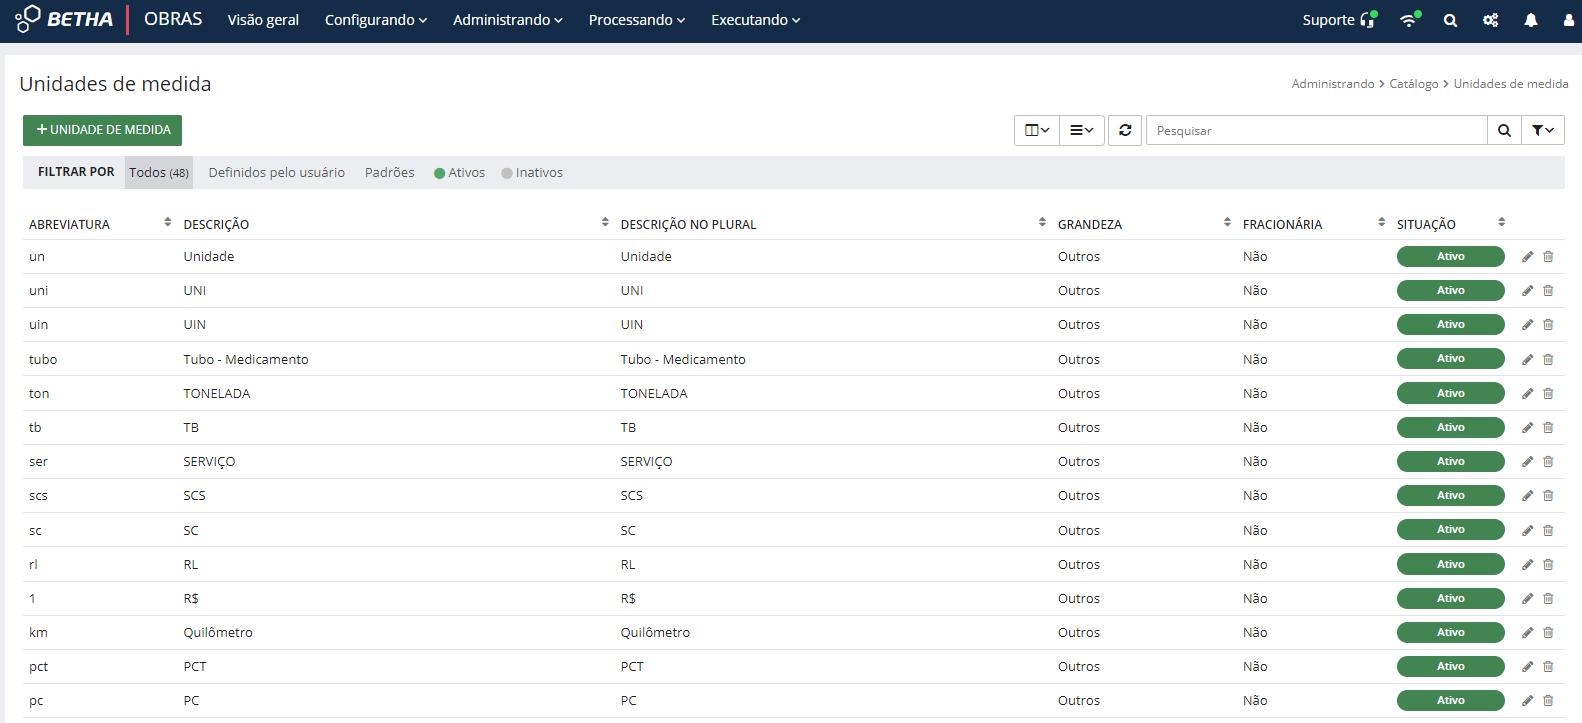Select the 'km' abbreviation cell
1582x723 pixels.
[38, 633]
